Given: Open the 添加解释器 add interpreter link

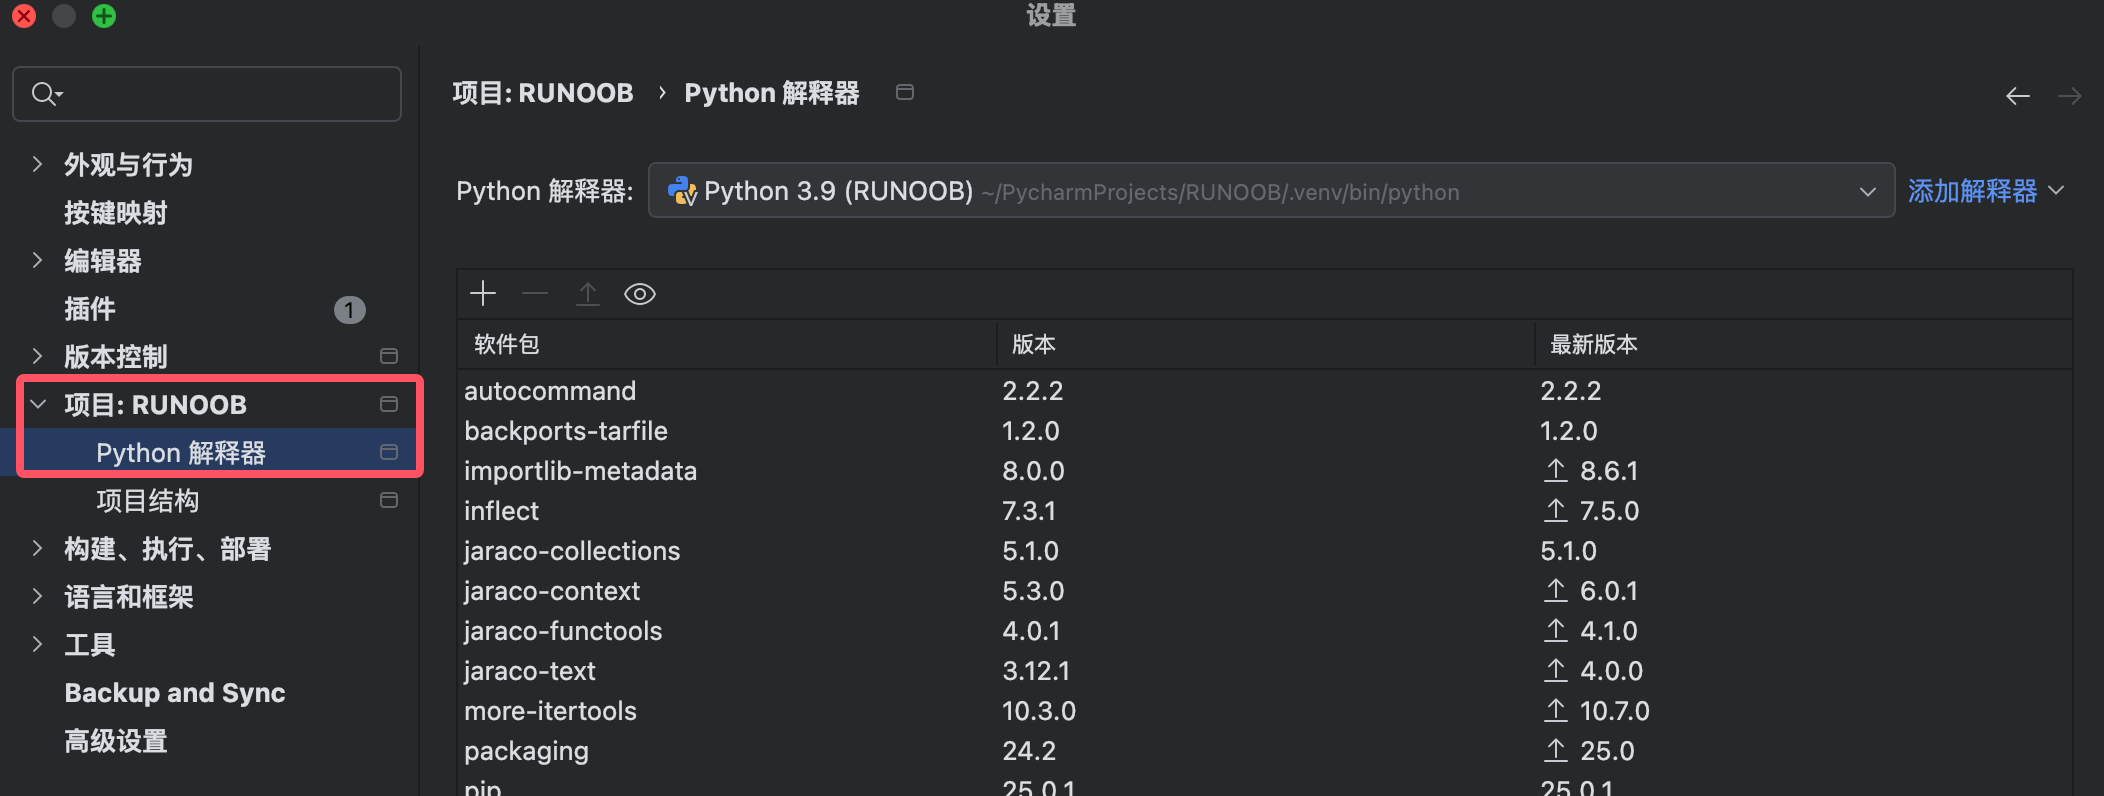Looking at the screenshot, I should click(x=1972, y=191).
